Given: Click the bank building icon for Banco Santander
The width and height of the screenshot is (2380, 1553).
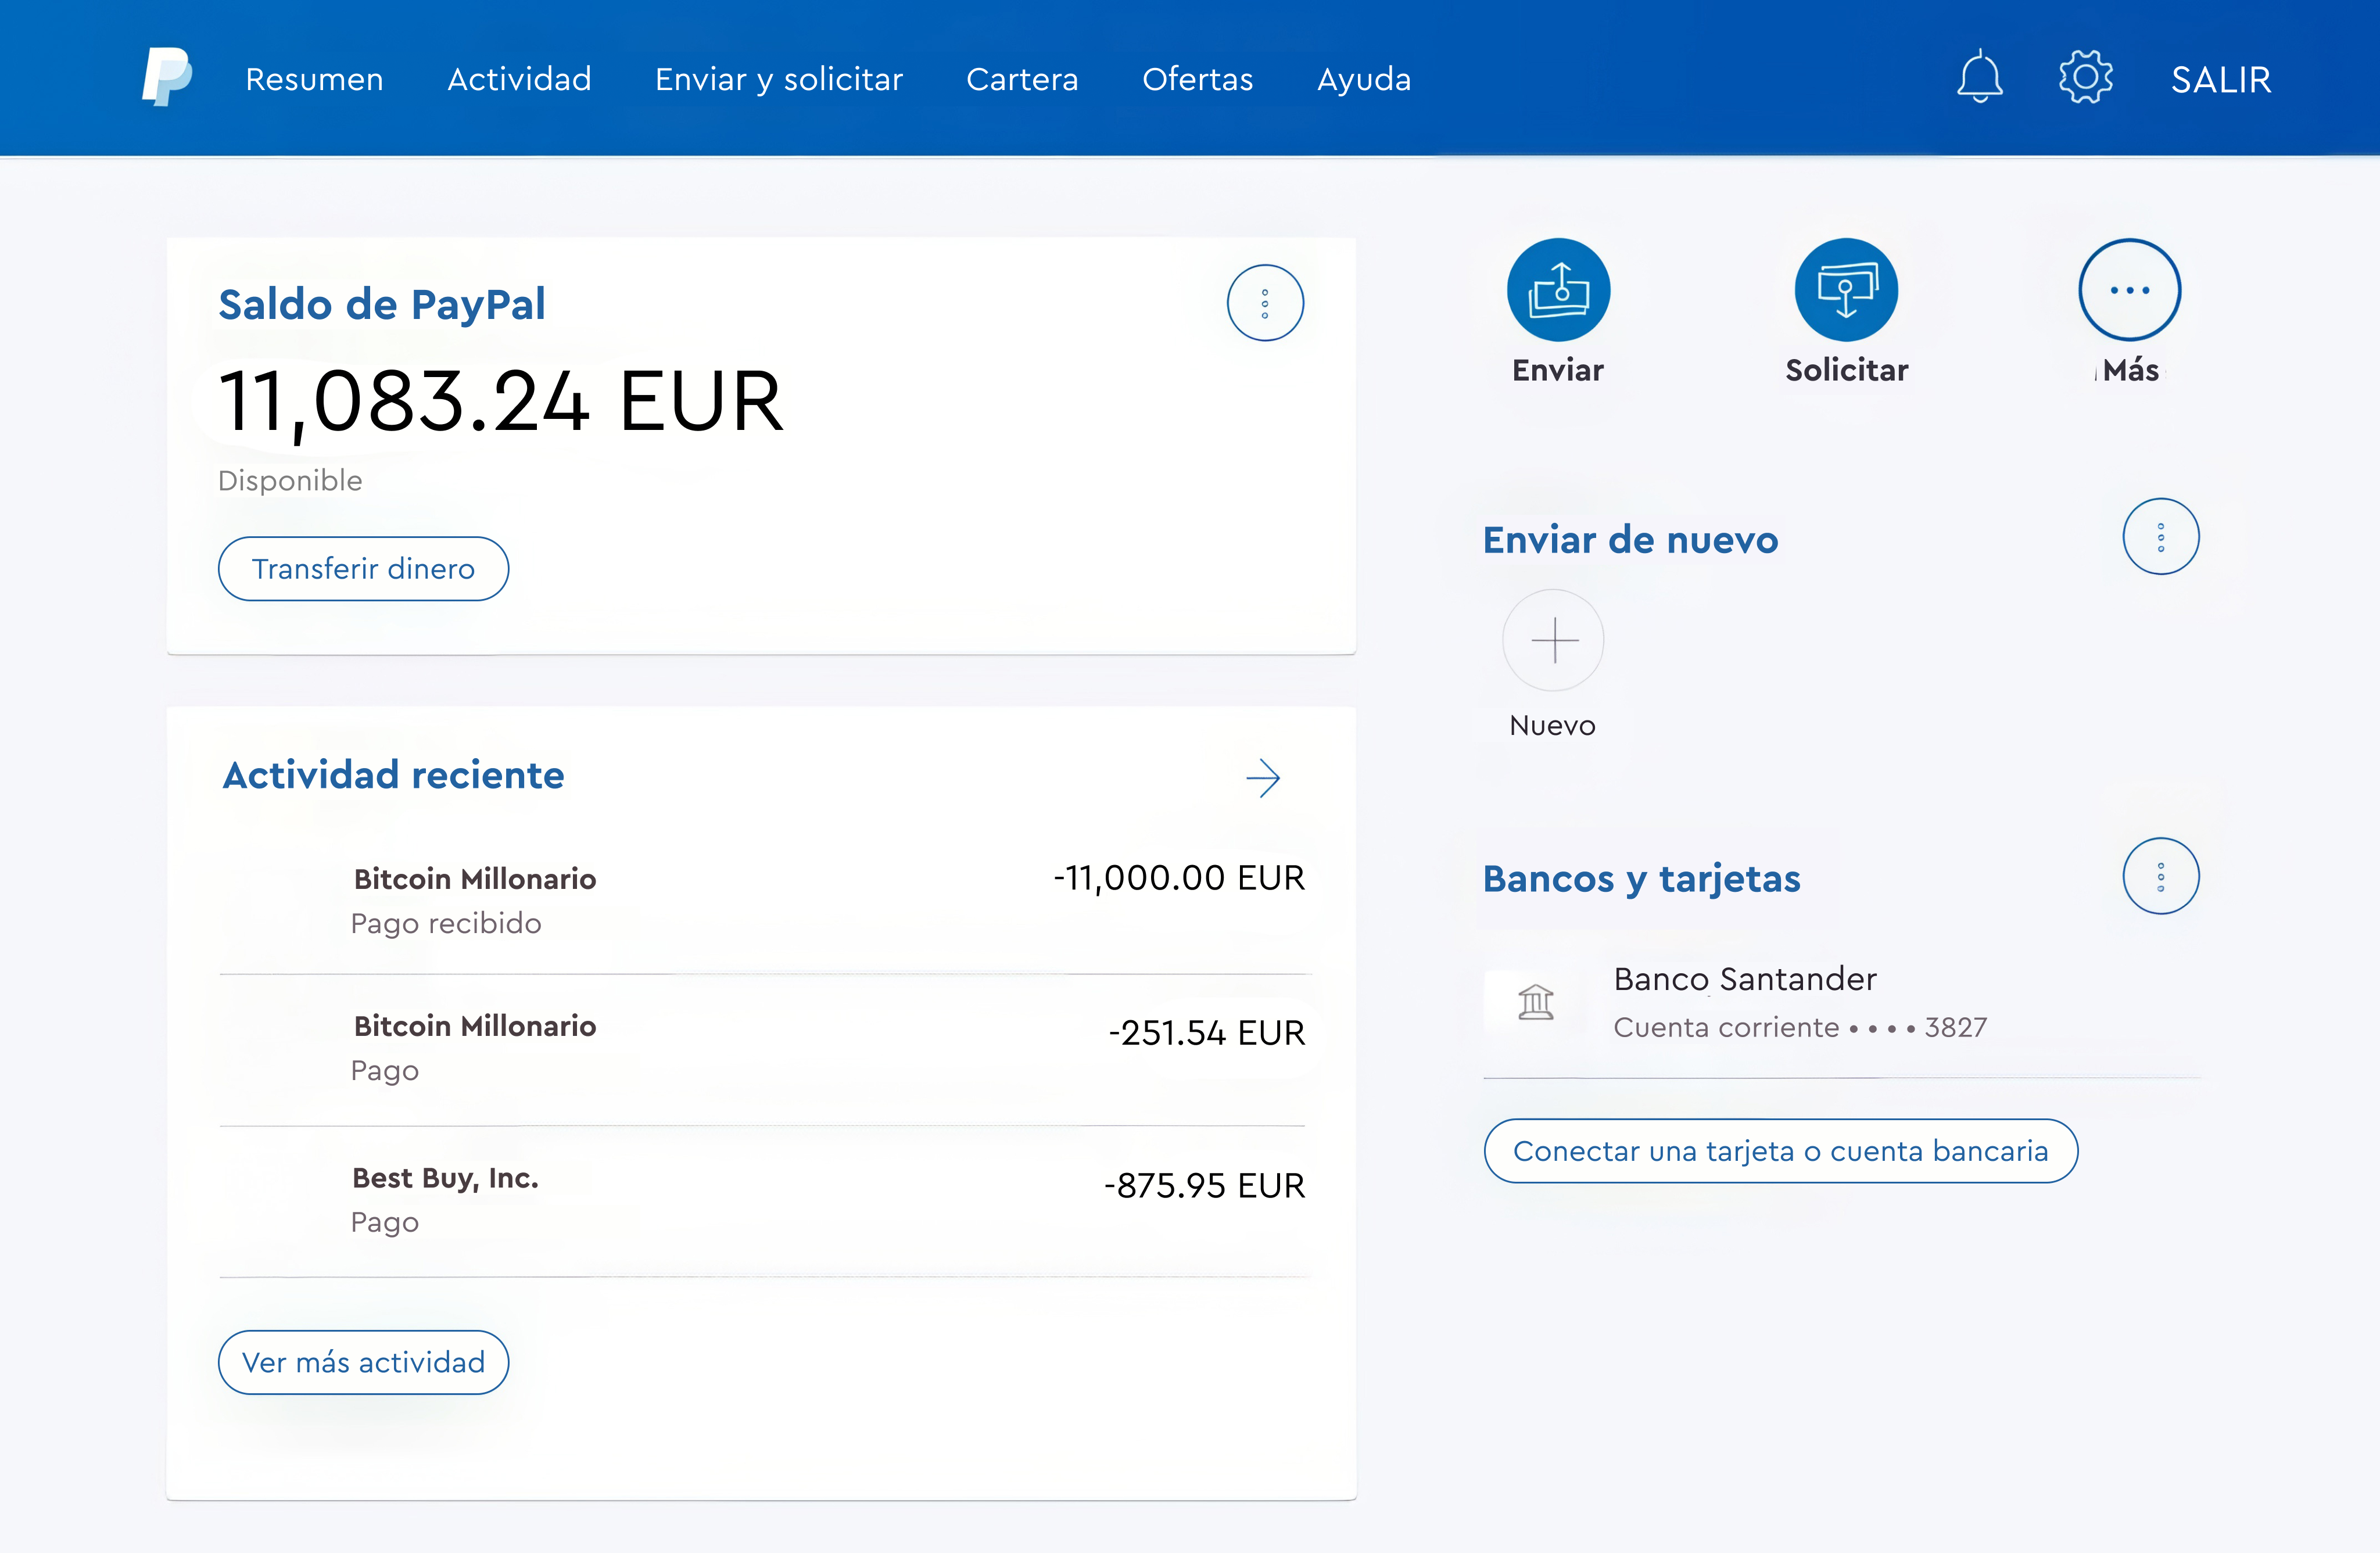Looking at the screenshot, I should click(1535, 1001).
